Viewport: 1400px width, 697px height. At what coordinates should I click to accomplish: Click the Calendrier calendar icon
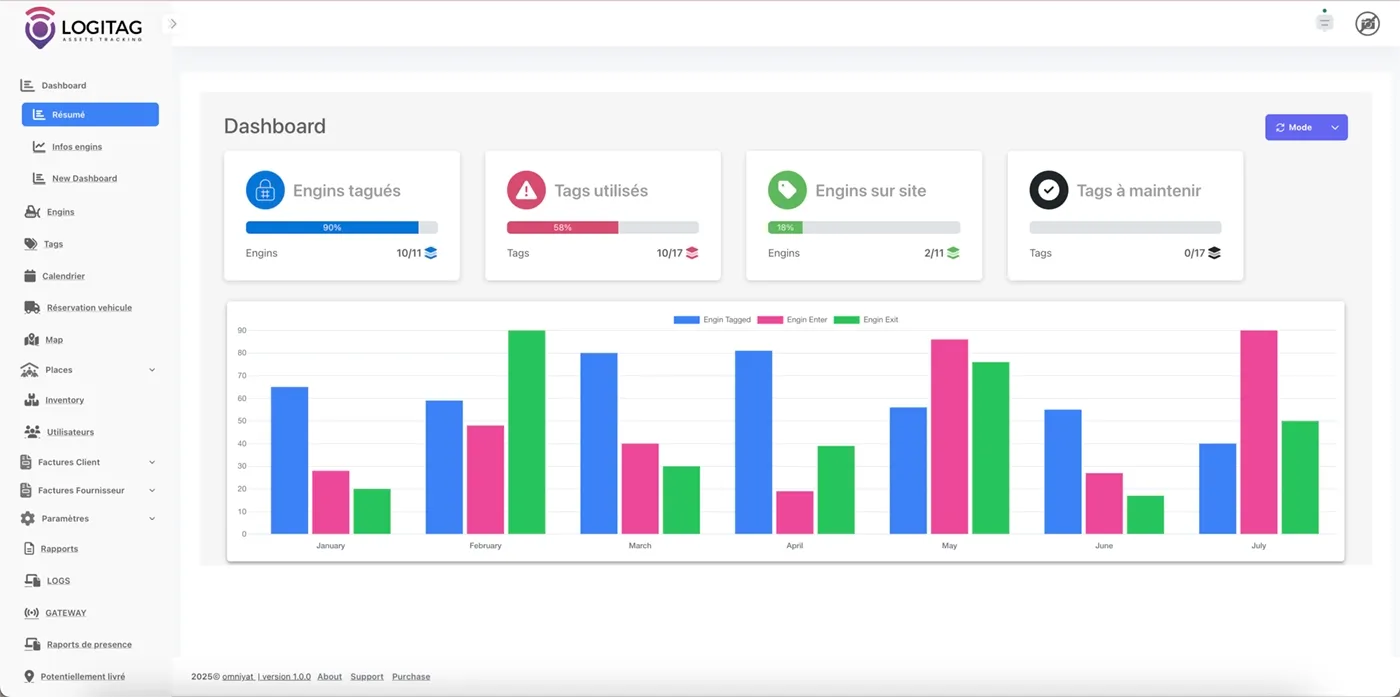(x=29, y=275)
